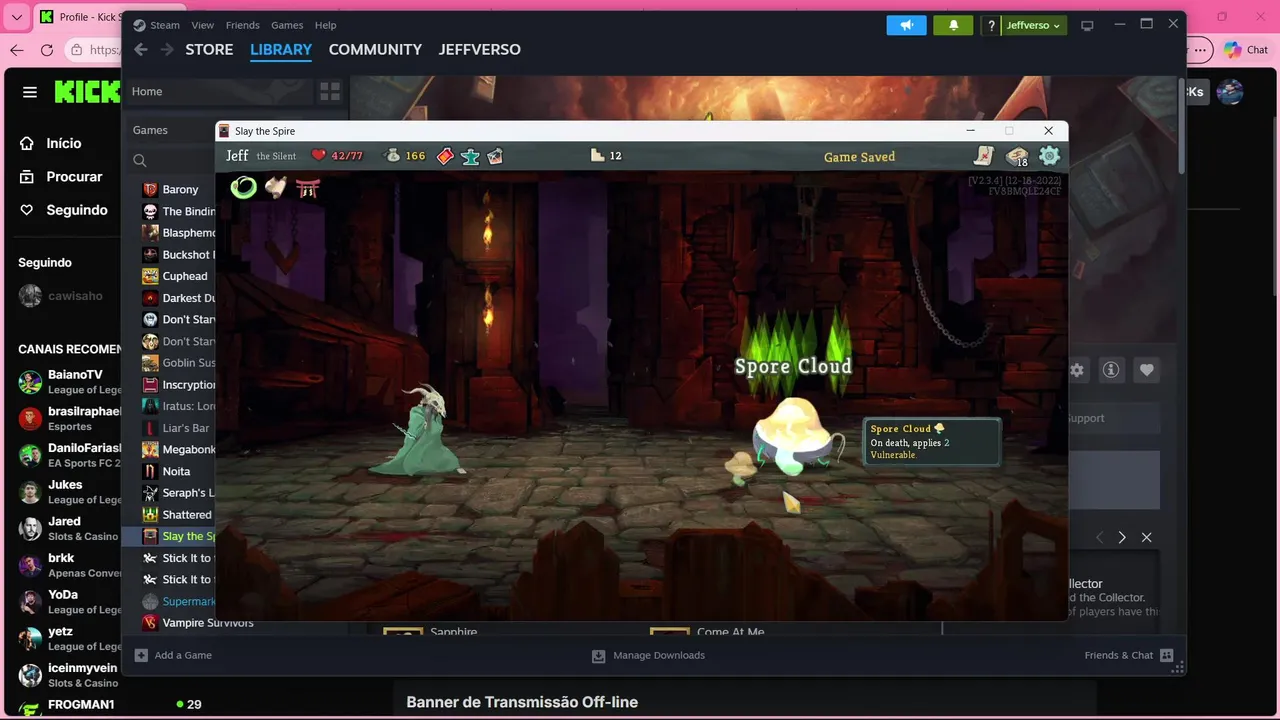Screen dimensions: 1280x720
Task: Click the Kick profile avatar
Action: click(1230, 91)
